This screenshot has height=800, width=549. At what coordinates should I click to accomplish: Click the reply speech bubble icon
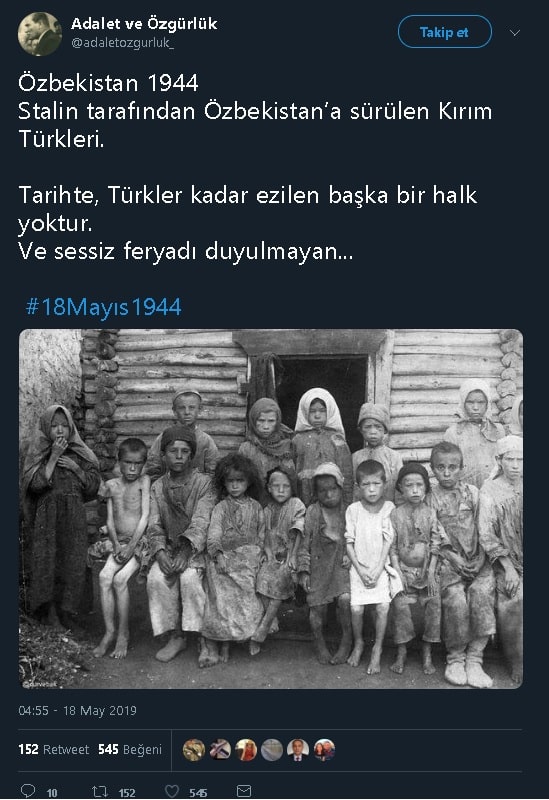[28, 791]
